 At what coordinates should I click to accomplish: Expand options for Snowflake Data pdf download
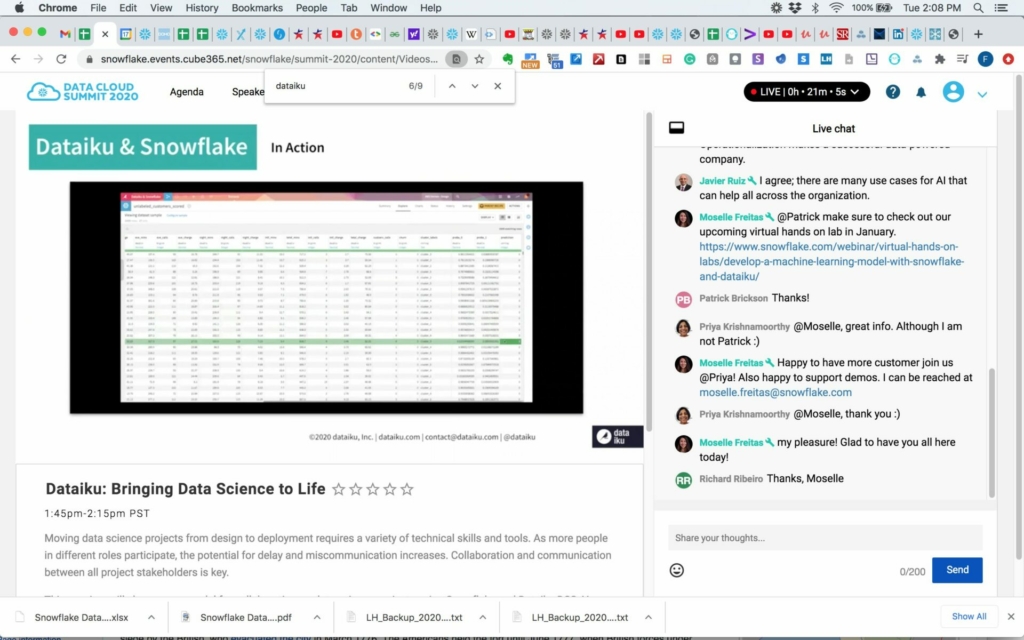click(x=317, y=617)
